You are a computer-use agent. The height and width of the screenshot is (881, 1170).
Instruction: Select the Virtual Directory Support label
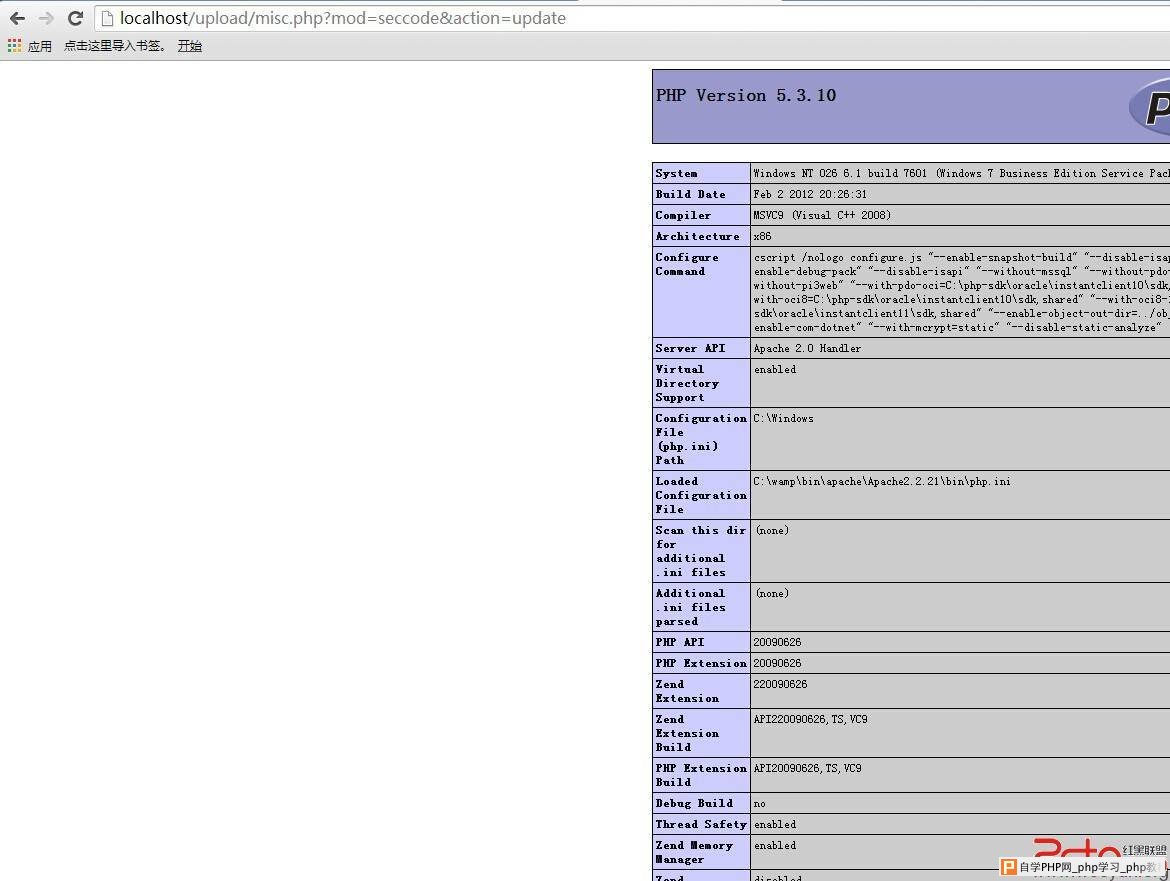686,383
